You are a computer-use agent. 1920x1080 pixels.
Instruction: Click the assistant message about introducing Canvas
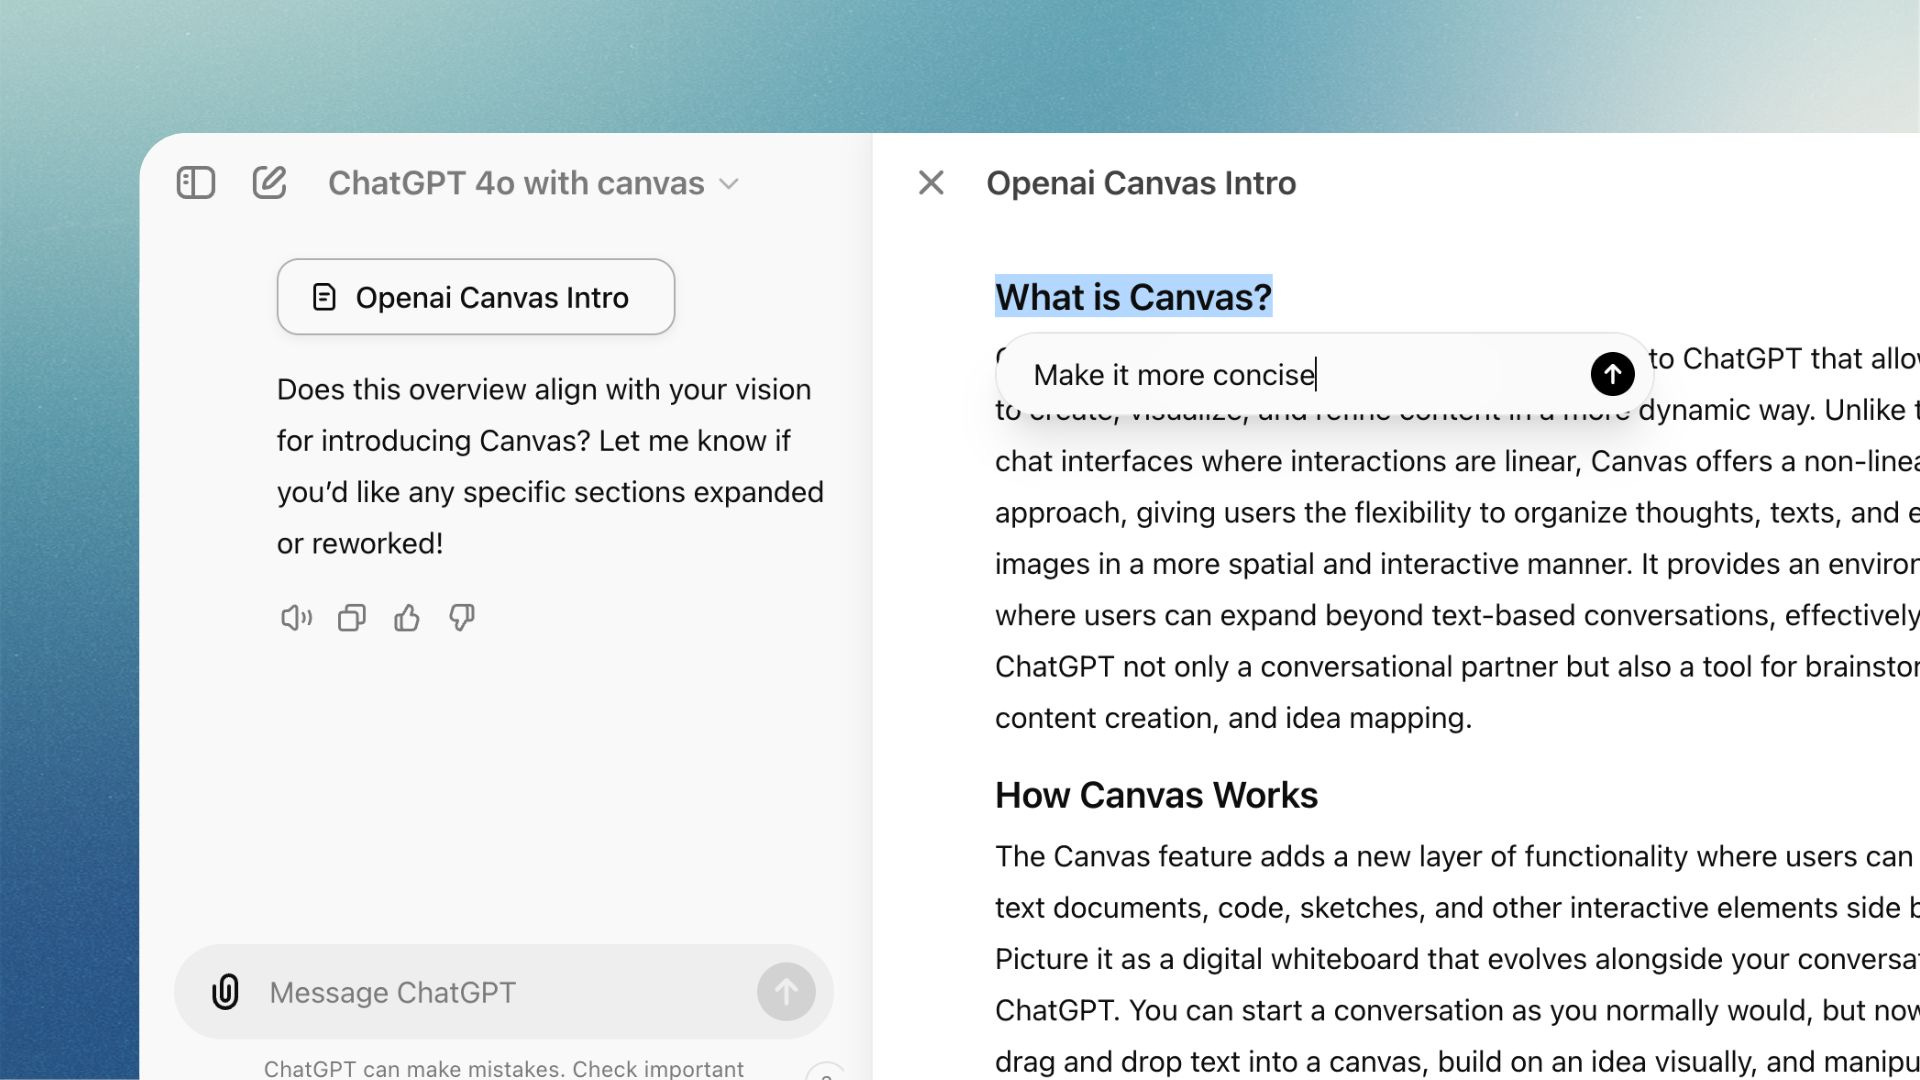[x=550, y=466]
